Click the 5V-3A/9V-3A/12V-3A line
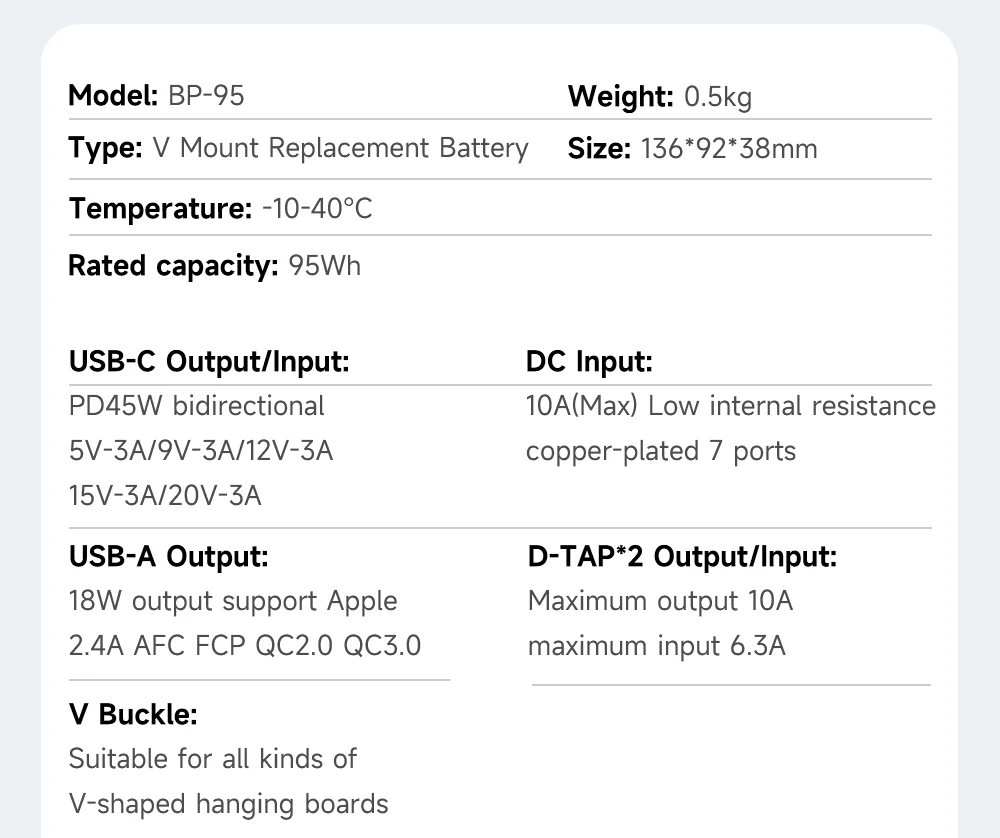The height and width of the screenshot is (838, 1000). point(200,451)
